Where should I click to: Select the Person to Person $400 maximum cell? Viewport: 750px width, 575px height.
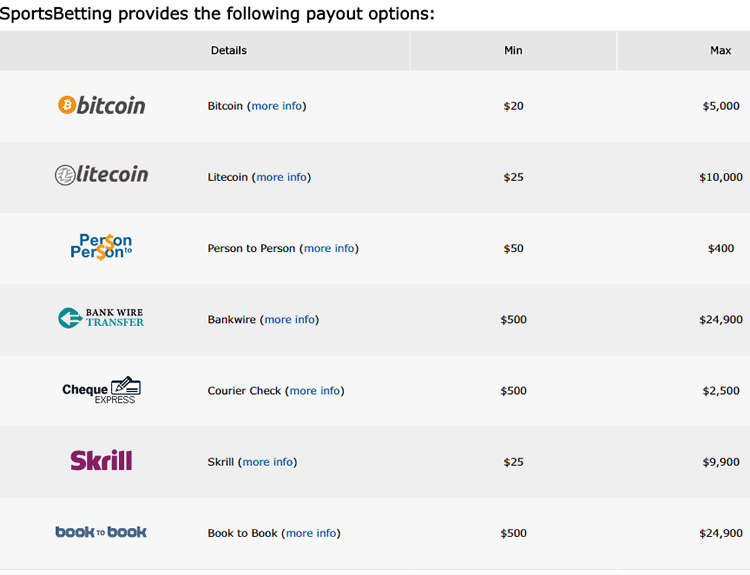click(721, 248)
